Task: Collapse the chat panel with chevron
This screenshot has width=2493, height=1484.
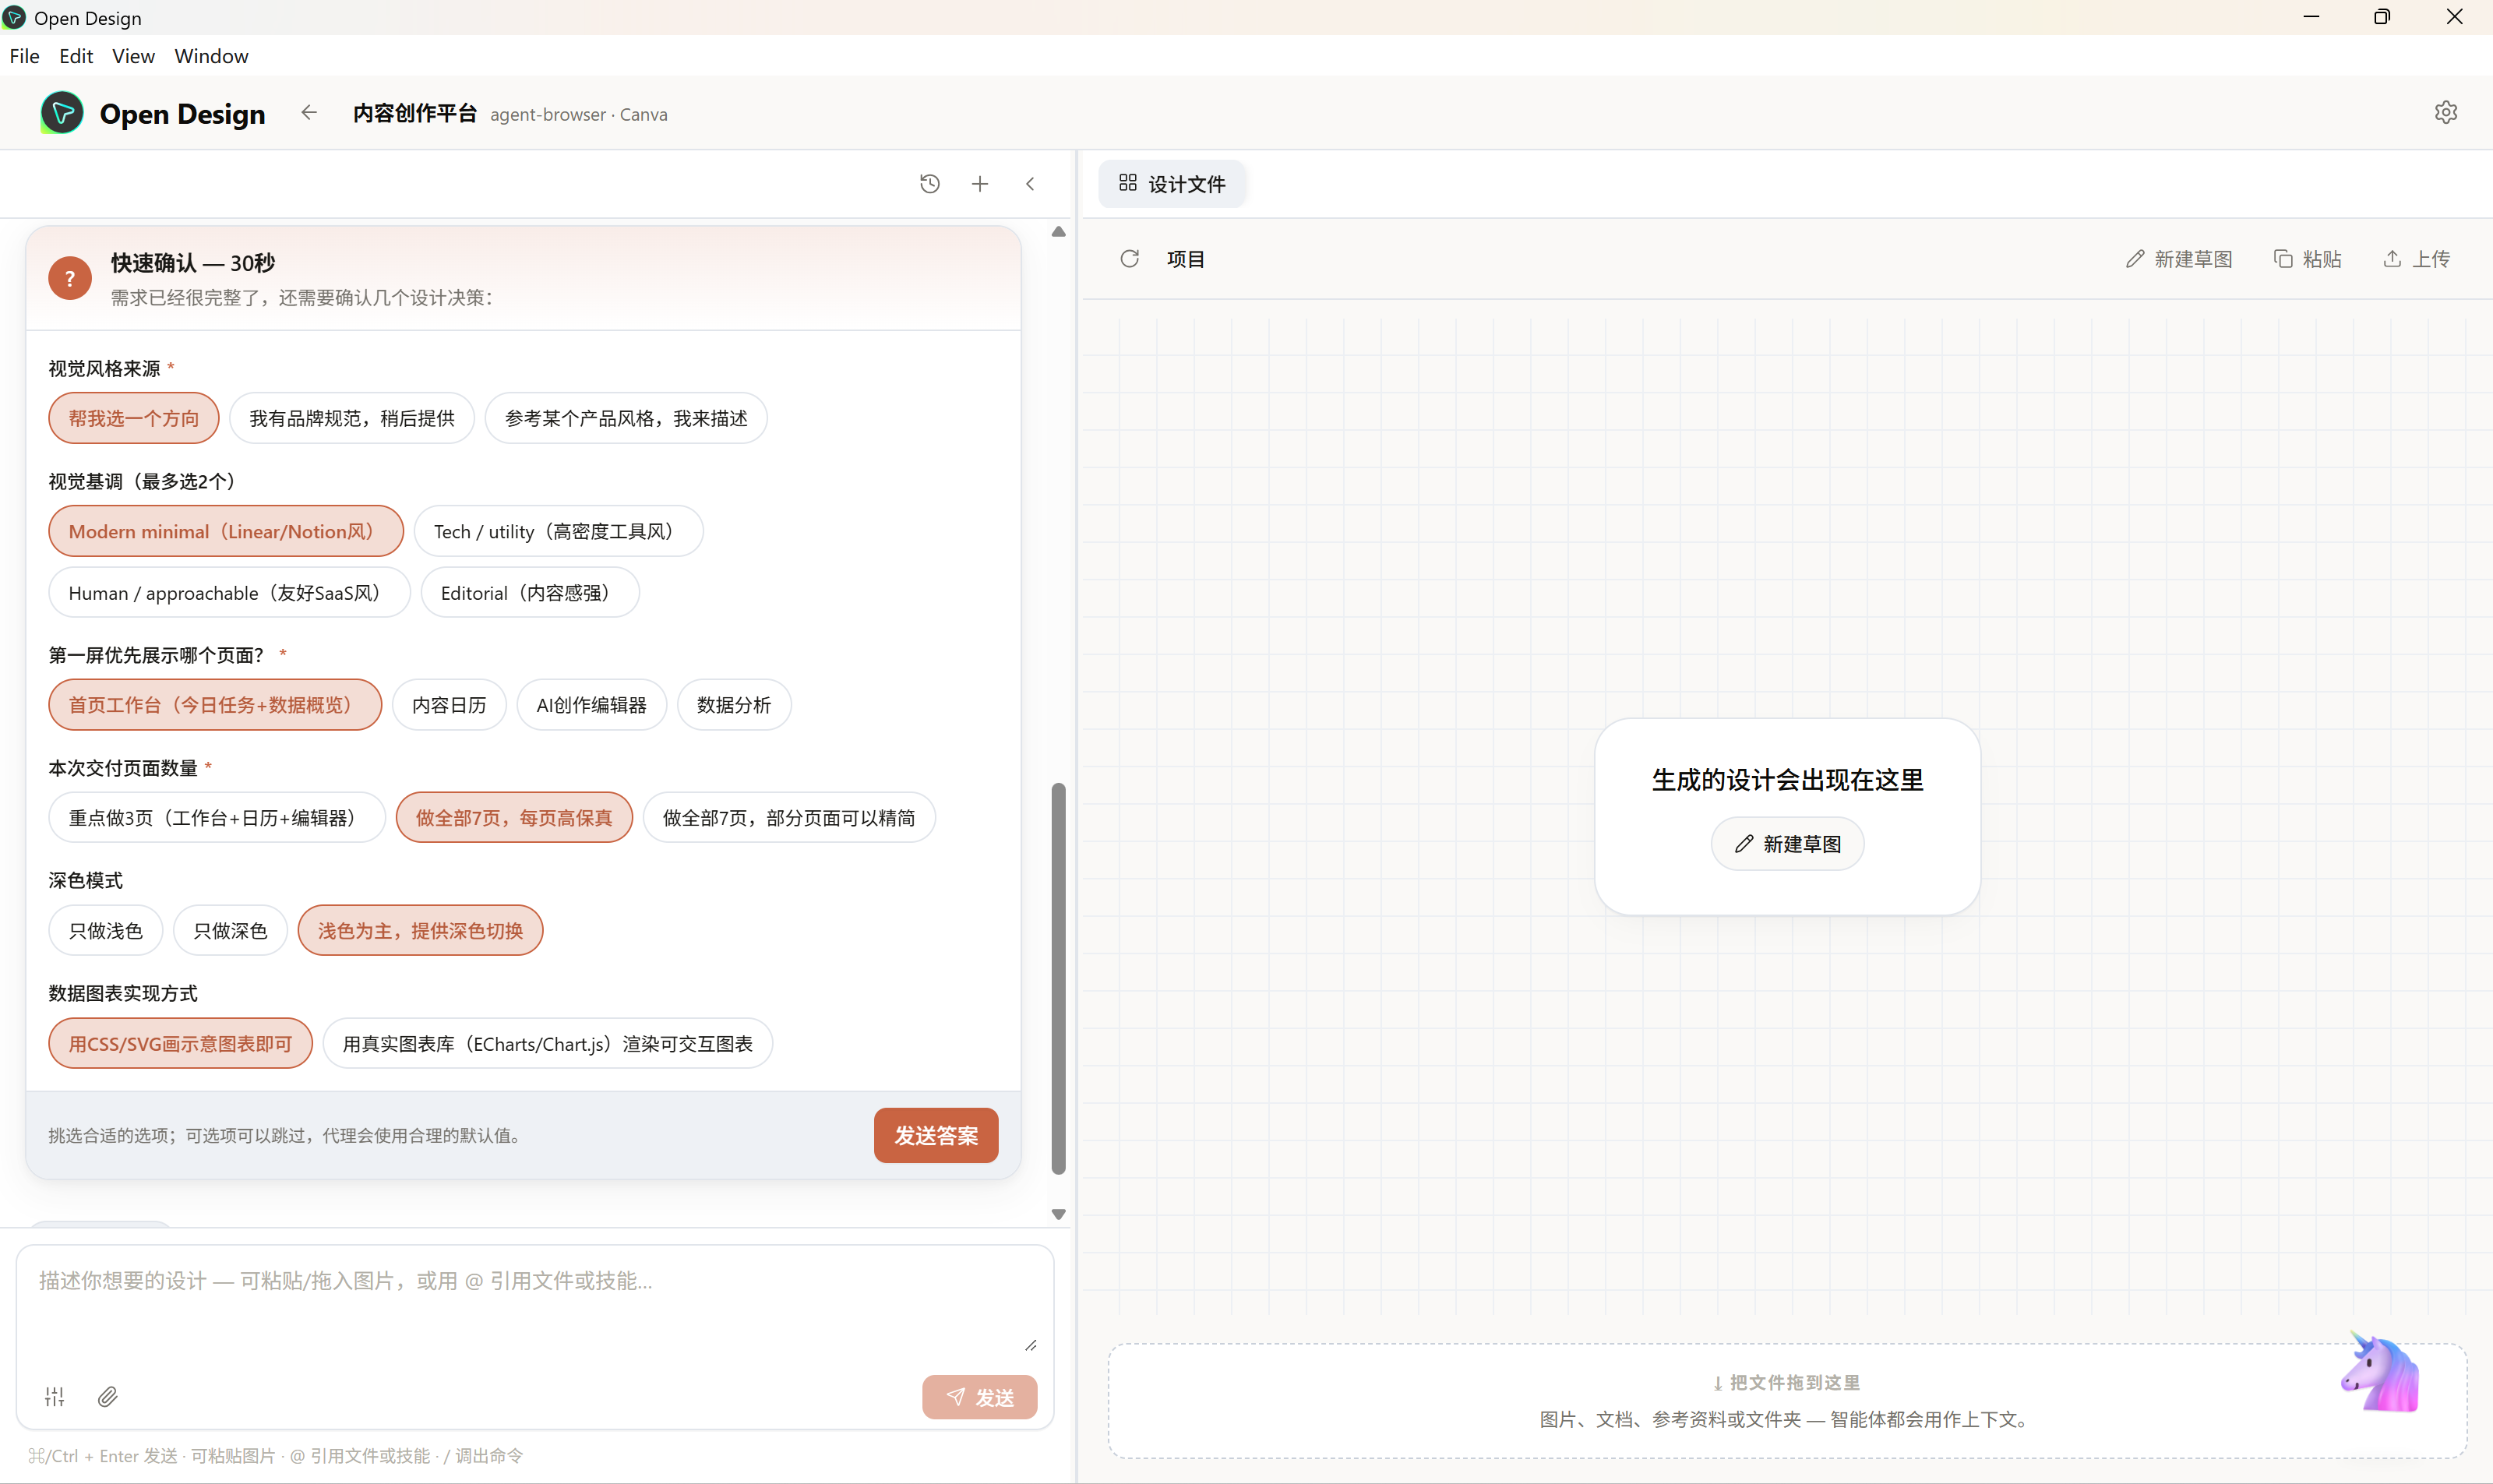Action: 1030,184
